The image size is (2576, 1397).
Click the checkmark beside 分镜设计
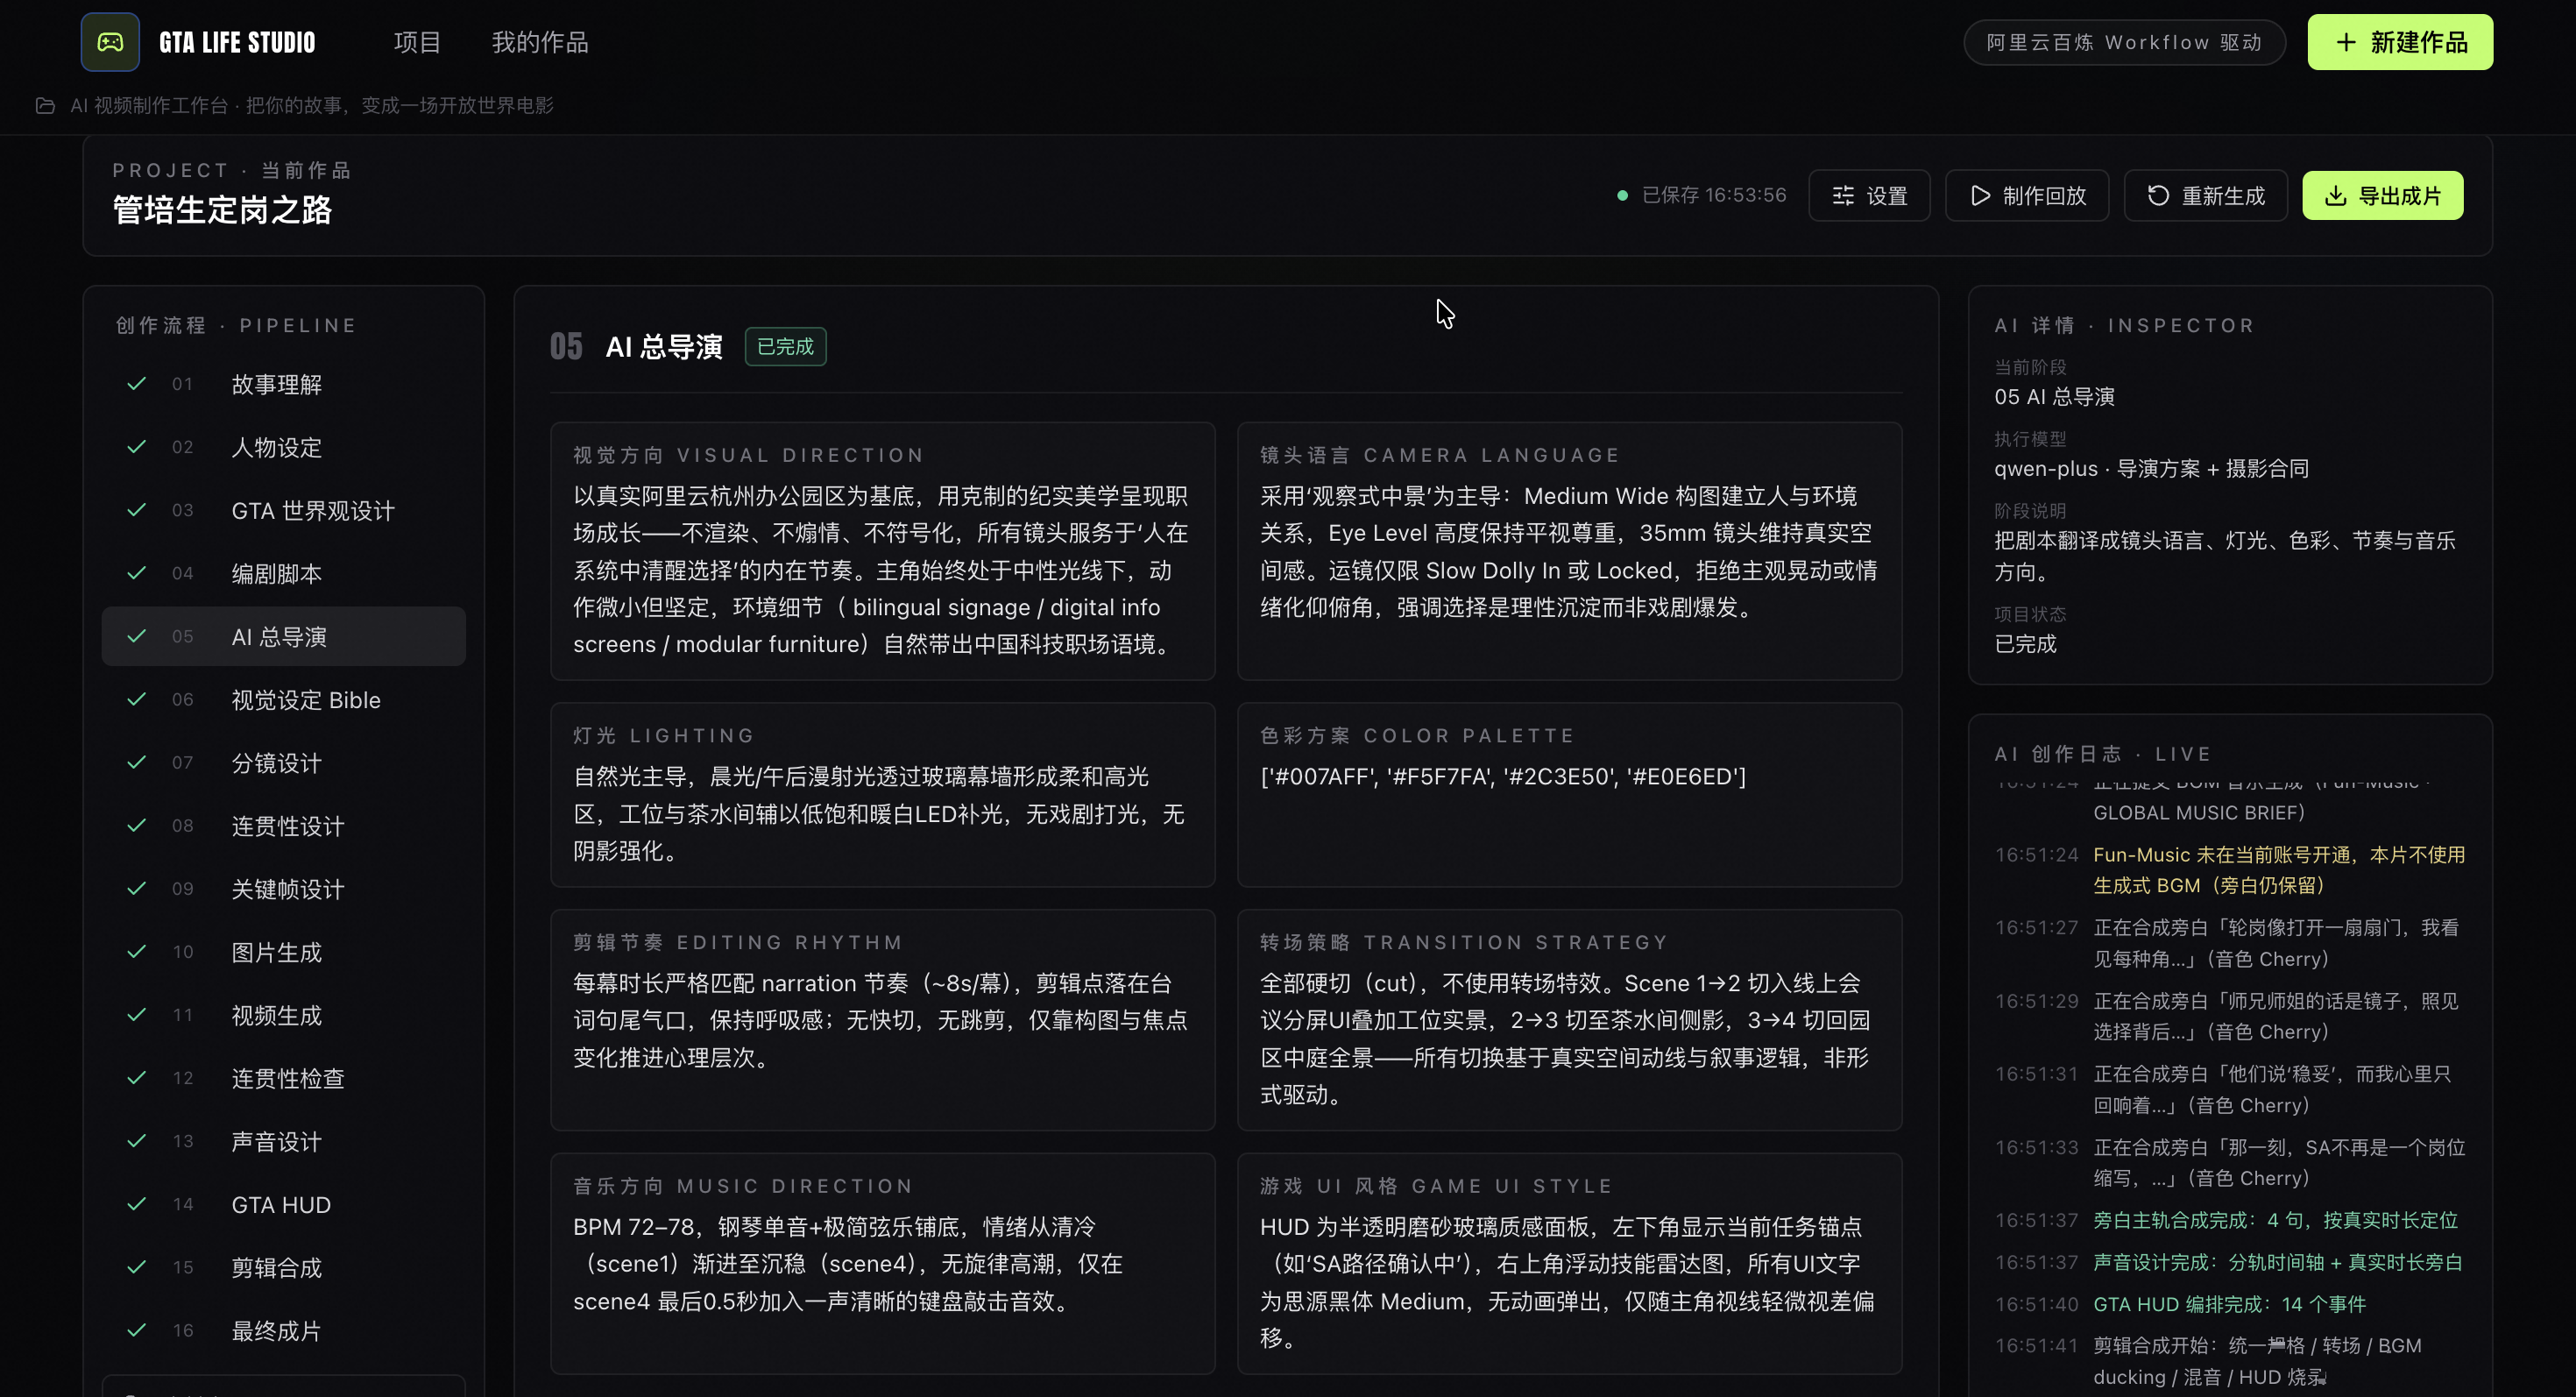(x=137, y=763)
